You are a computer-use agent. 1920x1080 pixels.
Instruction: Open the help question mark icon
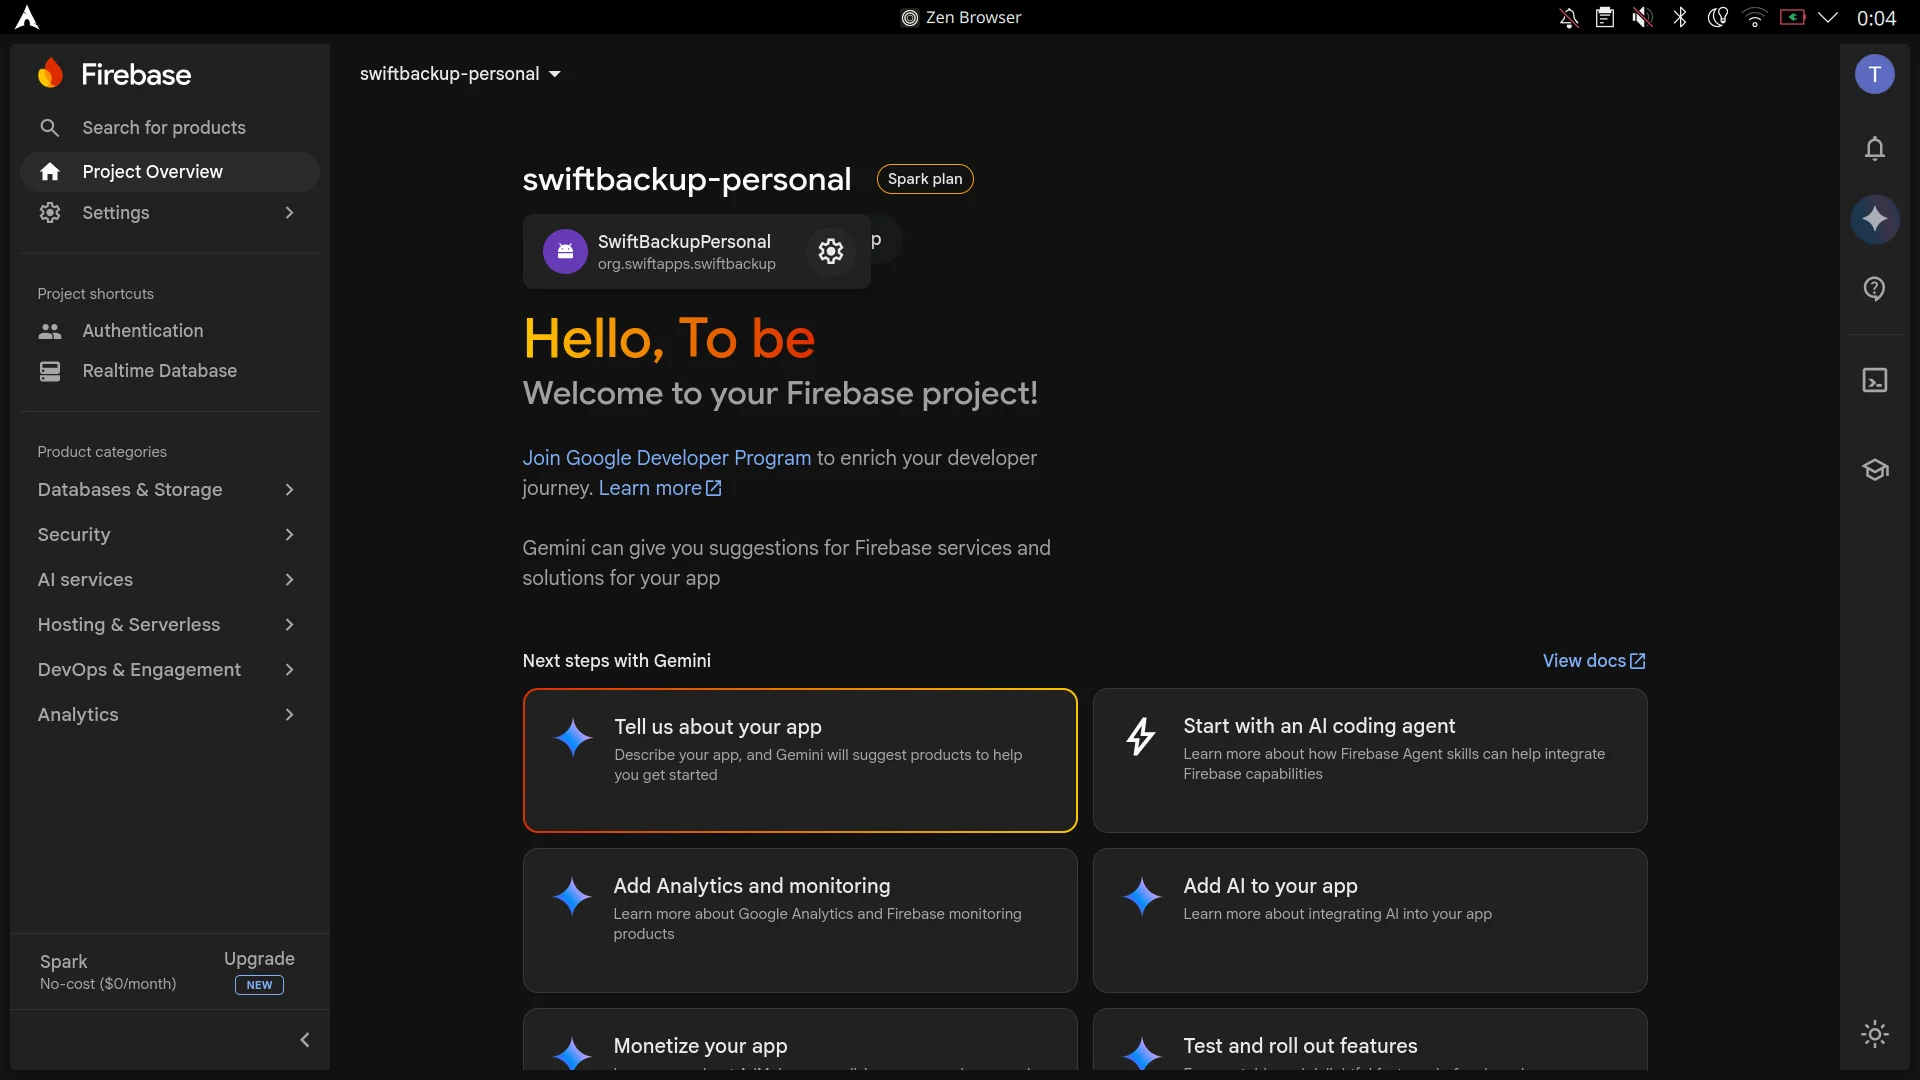pyautogui.click(x=1875, y=289)
